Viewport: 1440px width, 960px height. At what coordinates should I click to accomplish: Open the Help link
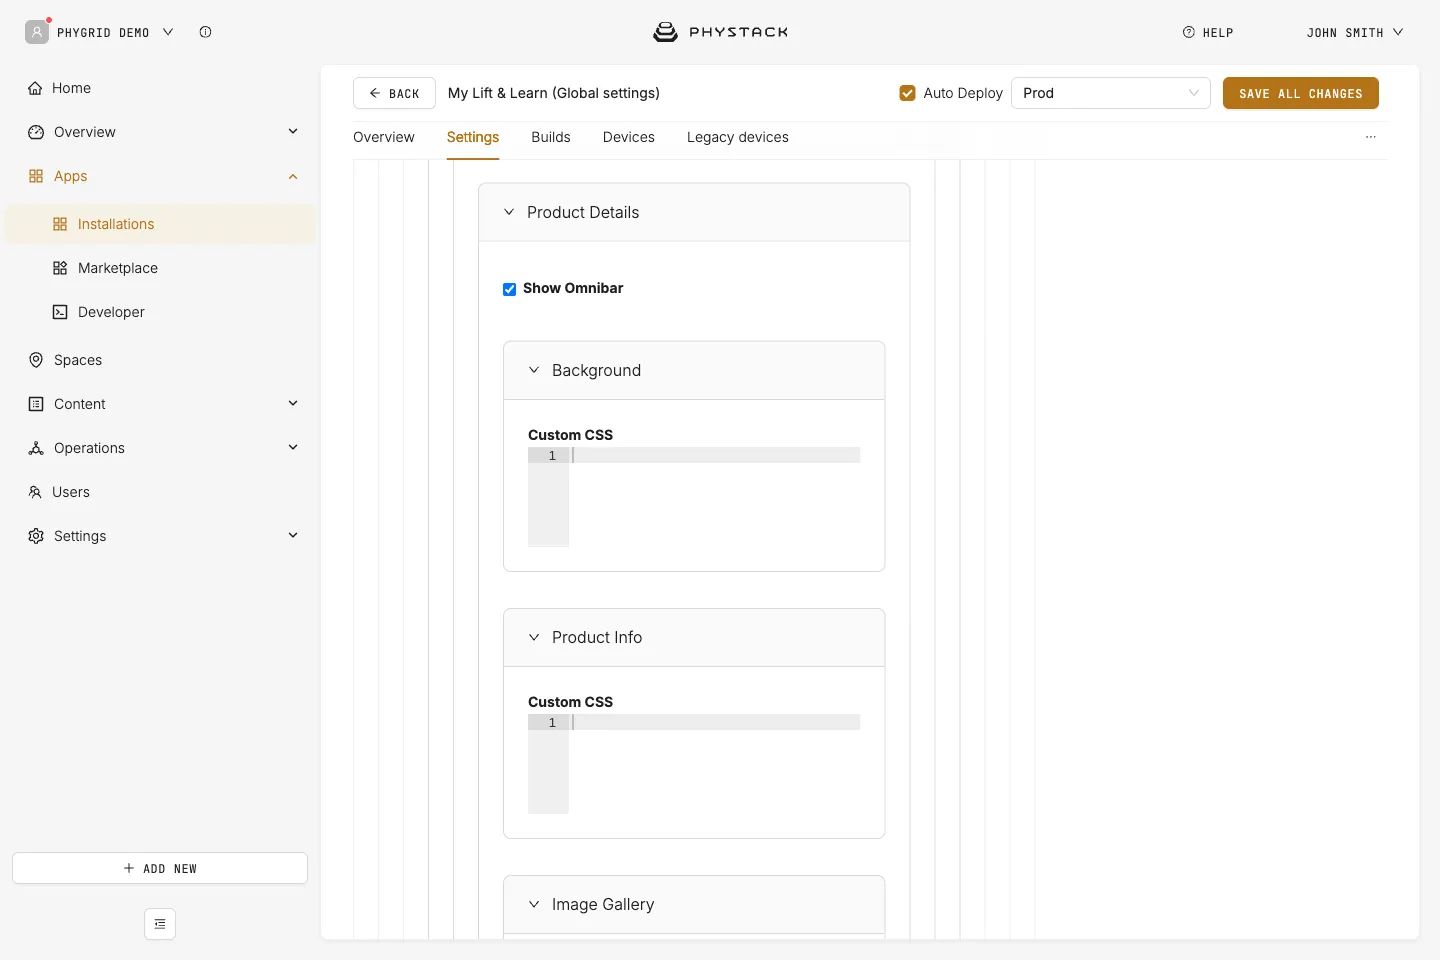[1208, 32]
